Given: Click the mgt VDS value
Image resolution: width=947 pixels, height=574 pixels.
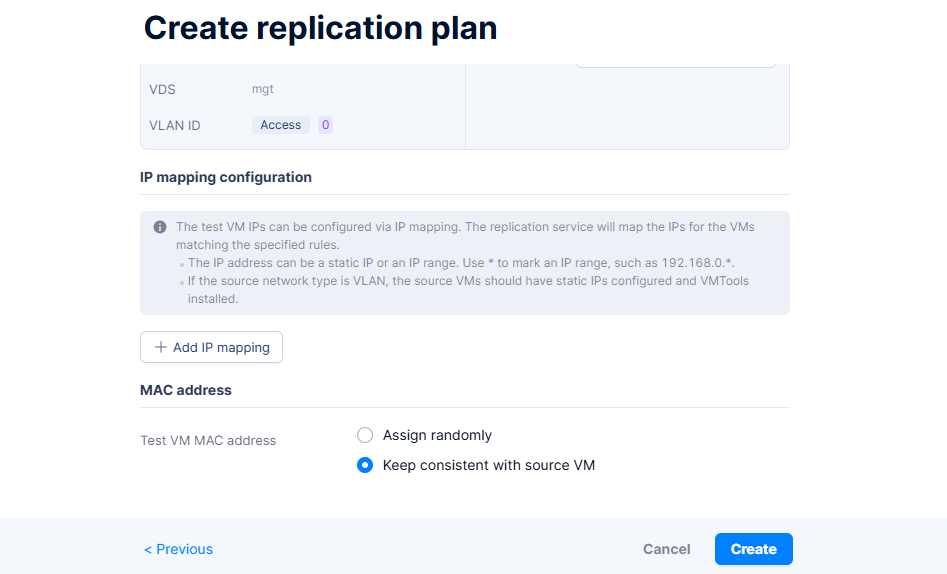Looking at the screenshot, I should click(262, 89).
